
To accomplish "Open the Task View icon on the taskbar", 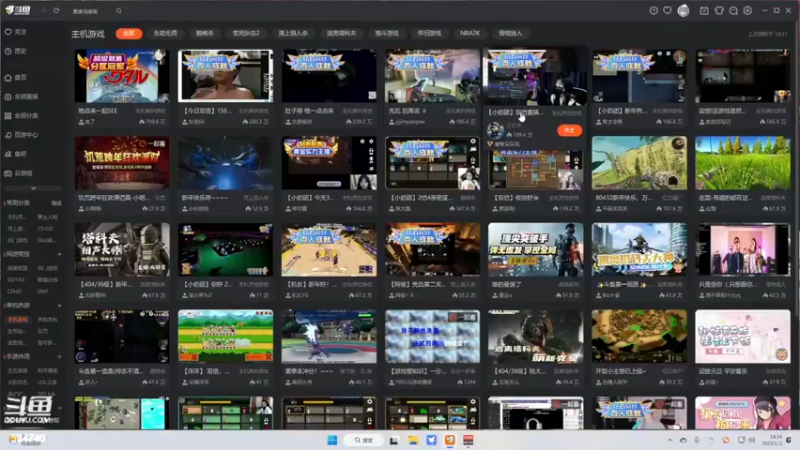I will coord(394,440).
